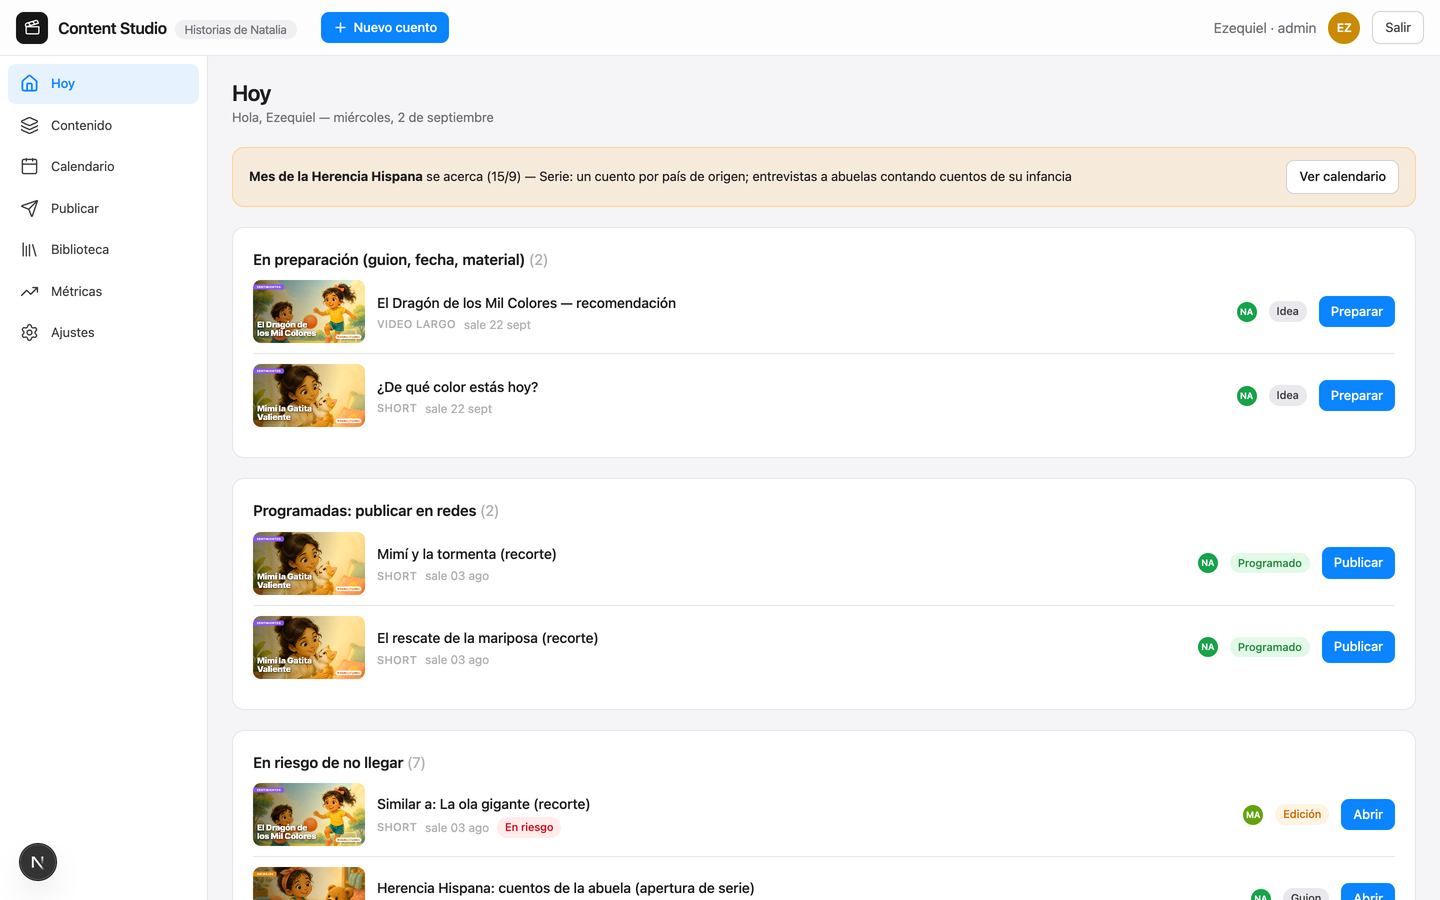Click Publicar for Mimí y la tormenta
1440x900 pixels.
[x=1358, y=563]
